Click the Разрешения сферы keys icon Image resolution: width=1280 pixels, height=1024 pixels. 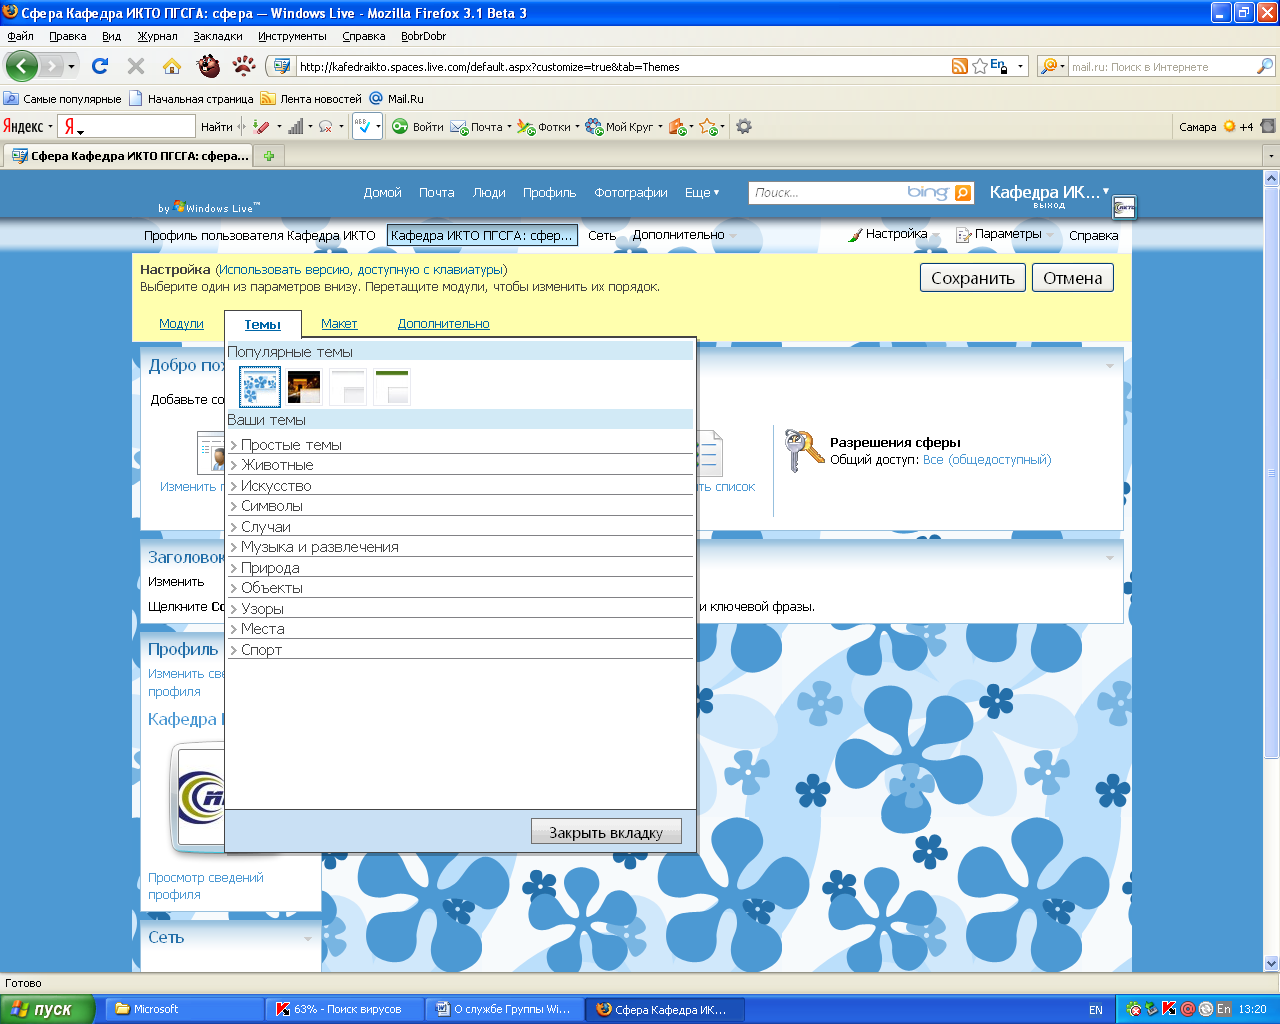pyautogui.click(x=803, y=451)
